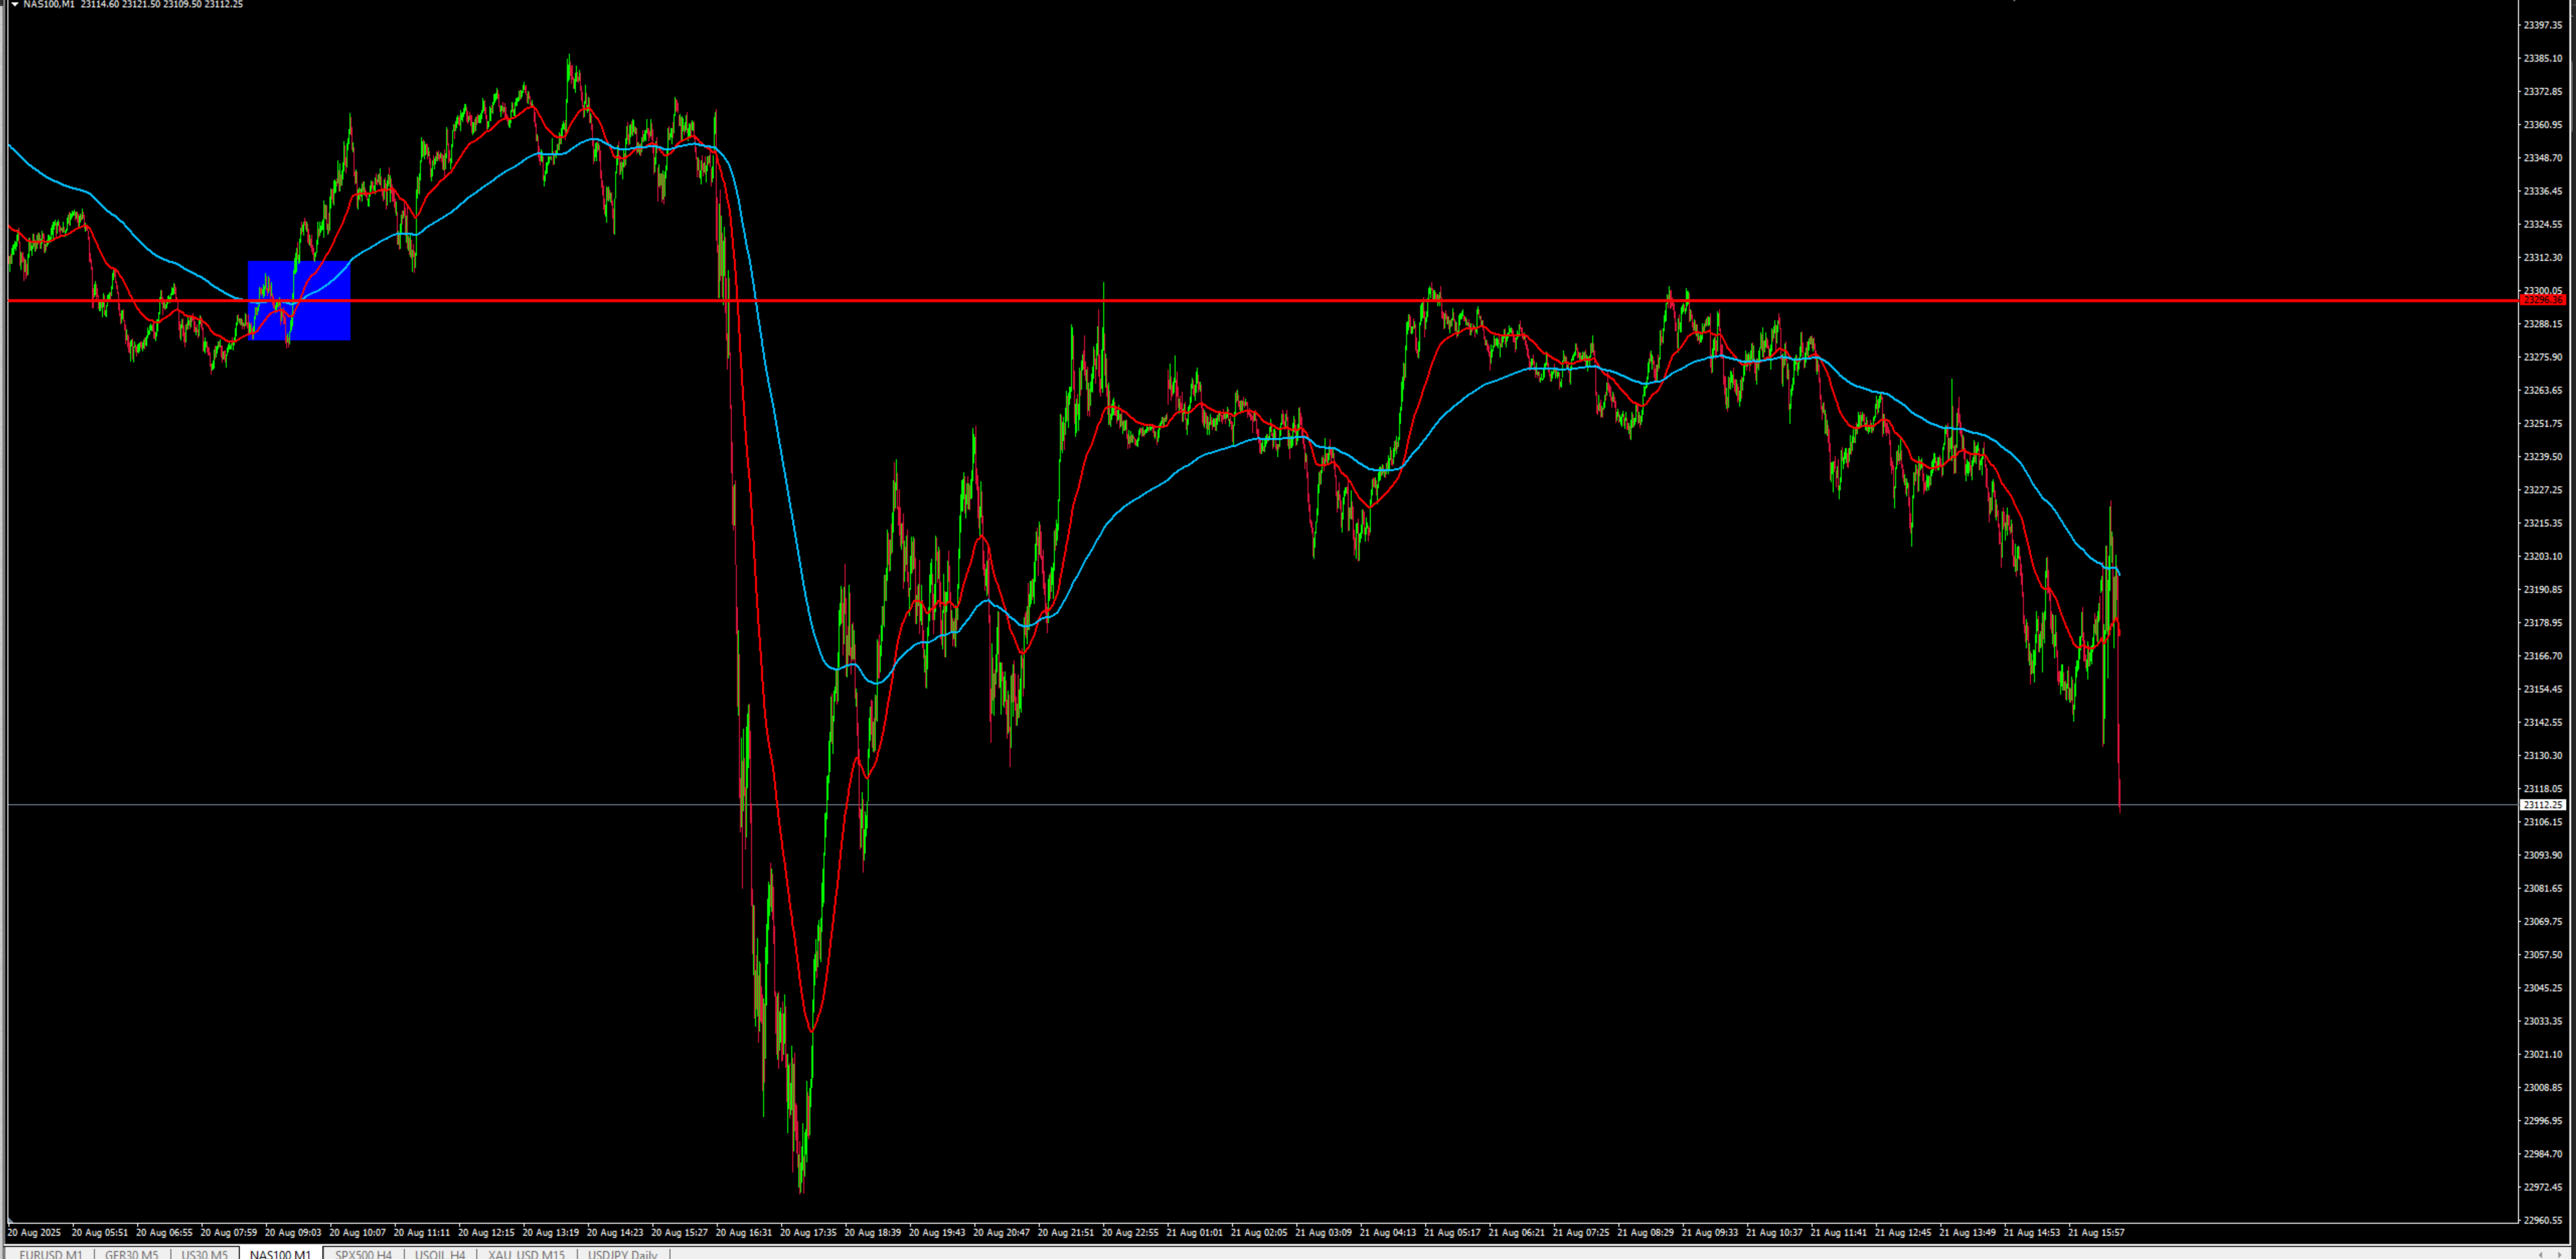Select the blue highlighted rectangle on chart

point(325,320)
